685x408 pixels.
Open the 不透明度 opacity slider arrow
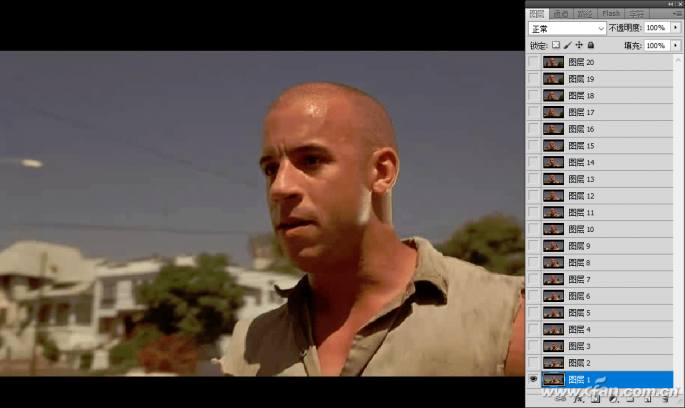(676, 28)
